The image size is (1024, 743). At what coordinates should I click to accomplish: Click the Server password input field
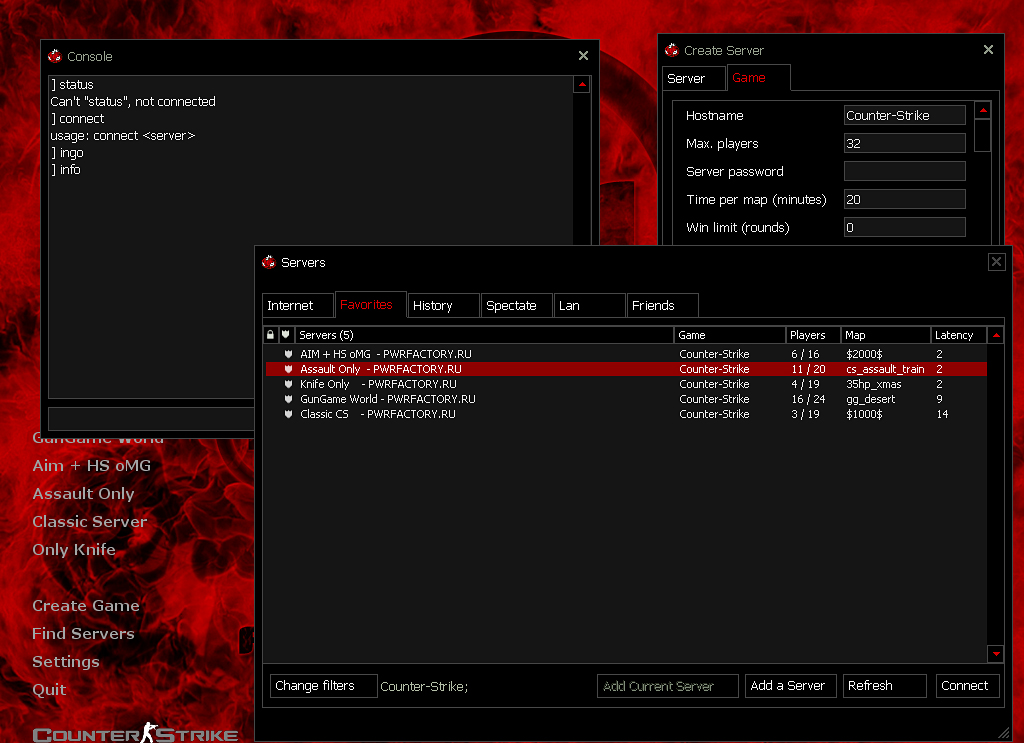pos(904,171)
